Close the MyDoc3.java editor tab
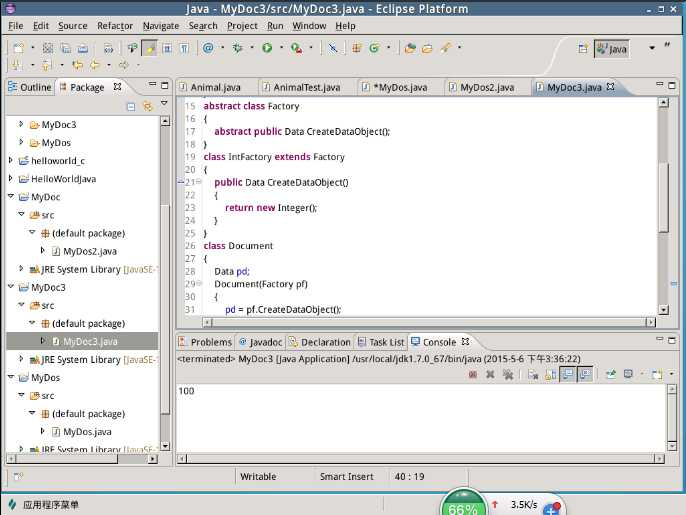This screenshot has height=515, width=686. (610, 87)
